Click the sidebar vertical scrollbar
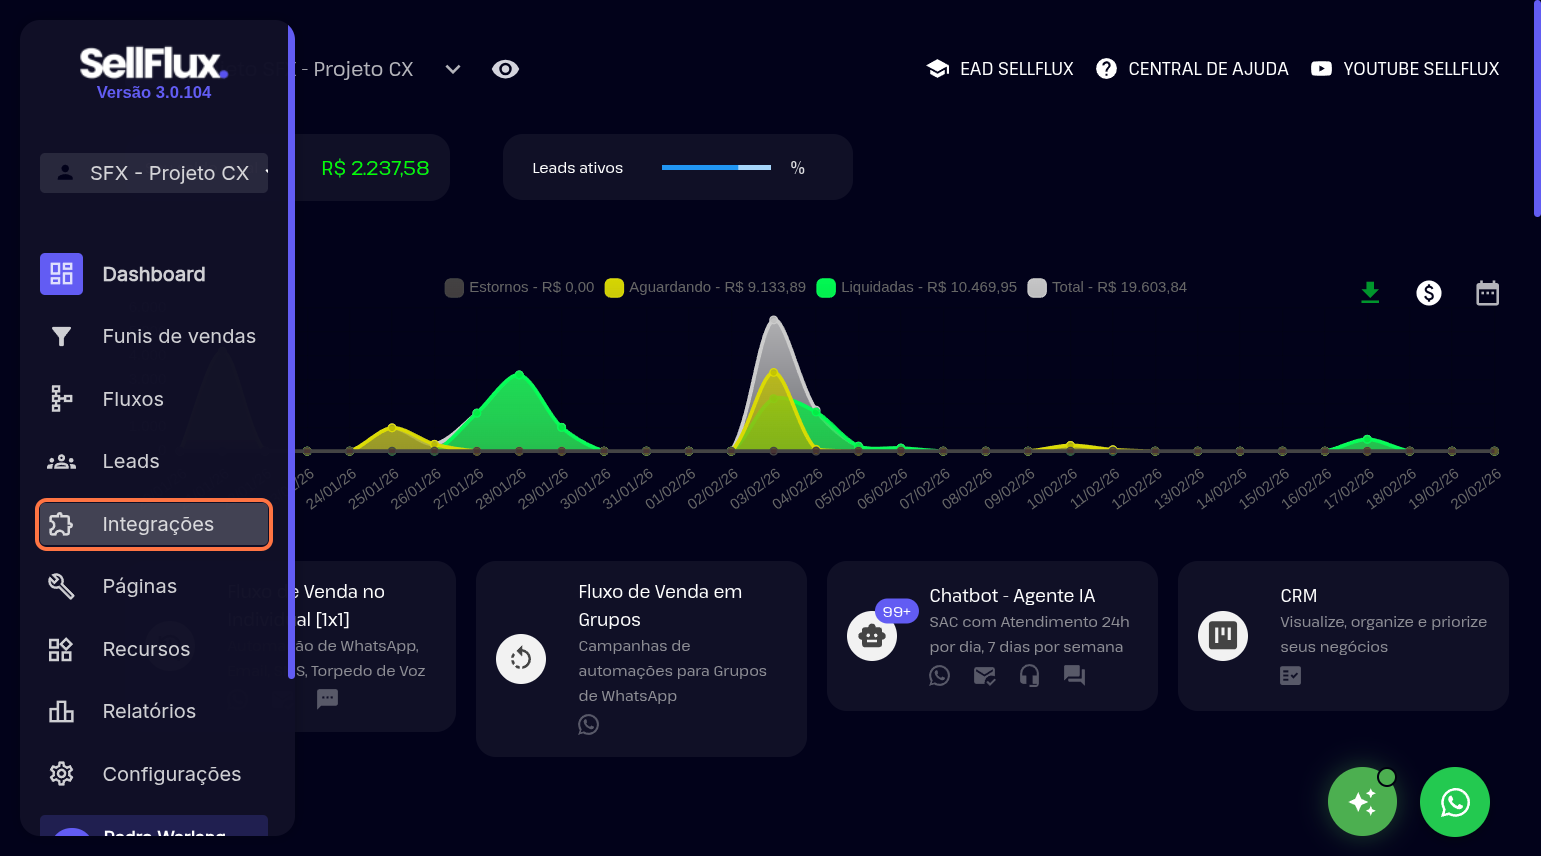 (291, 350)
